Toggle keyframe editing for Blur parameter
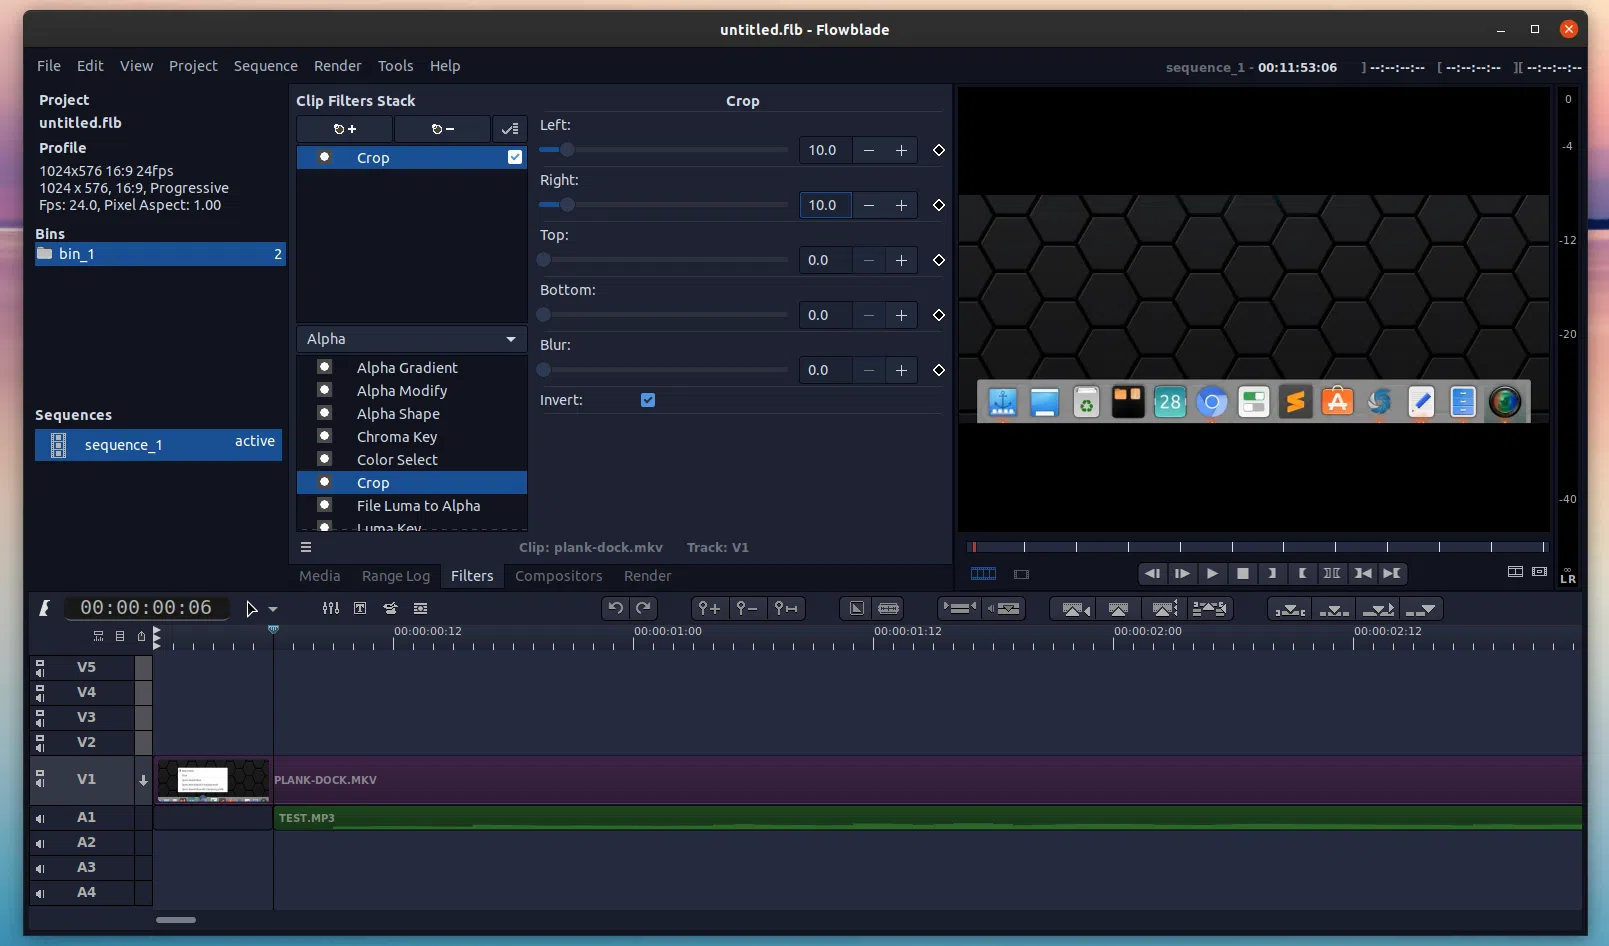 938,370
